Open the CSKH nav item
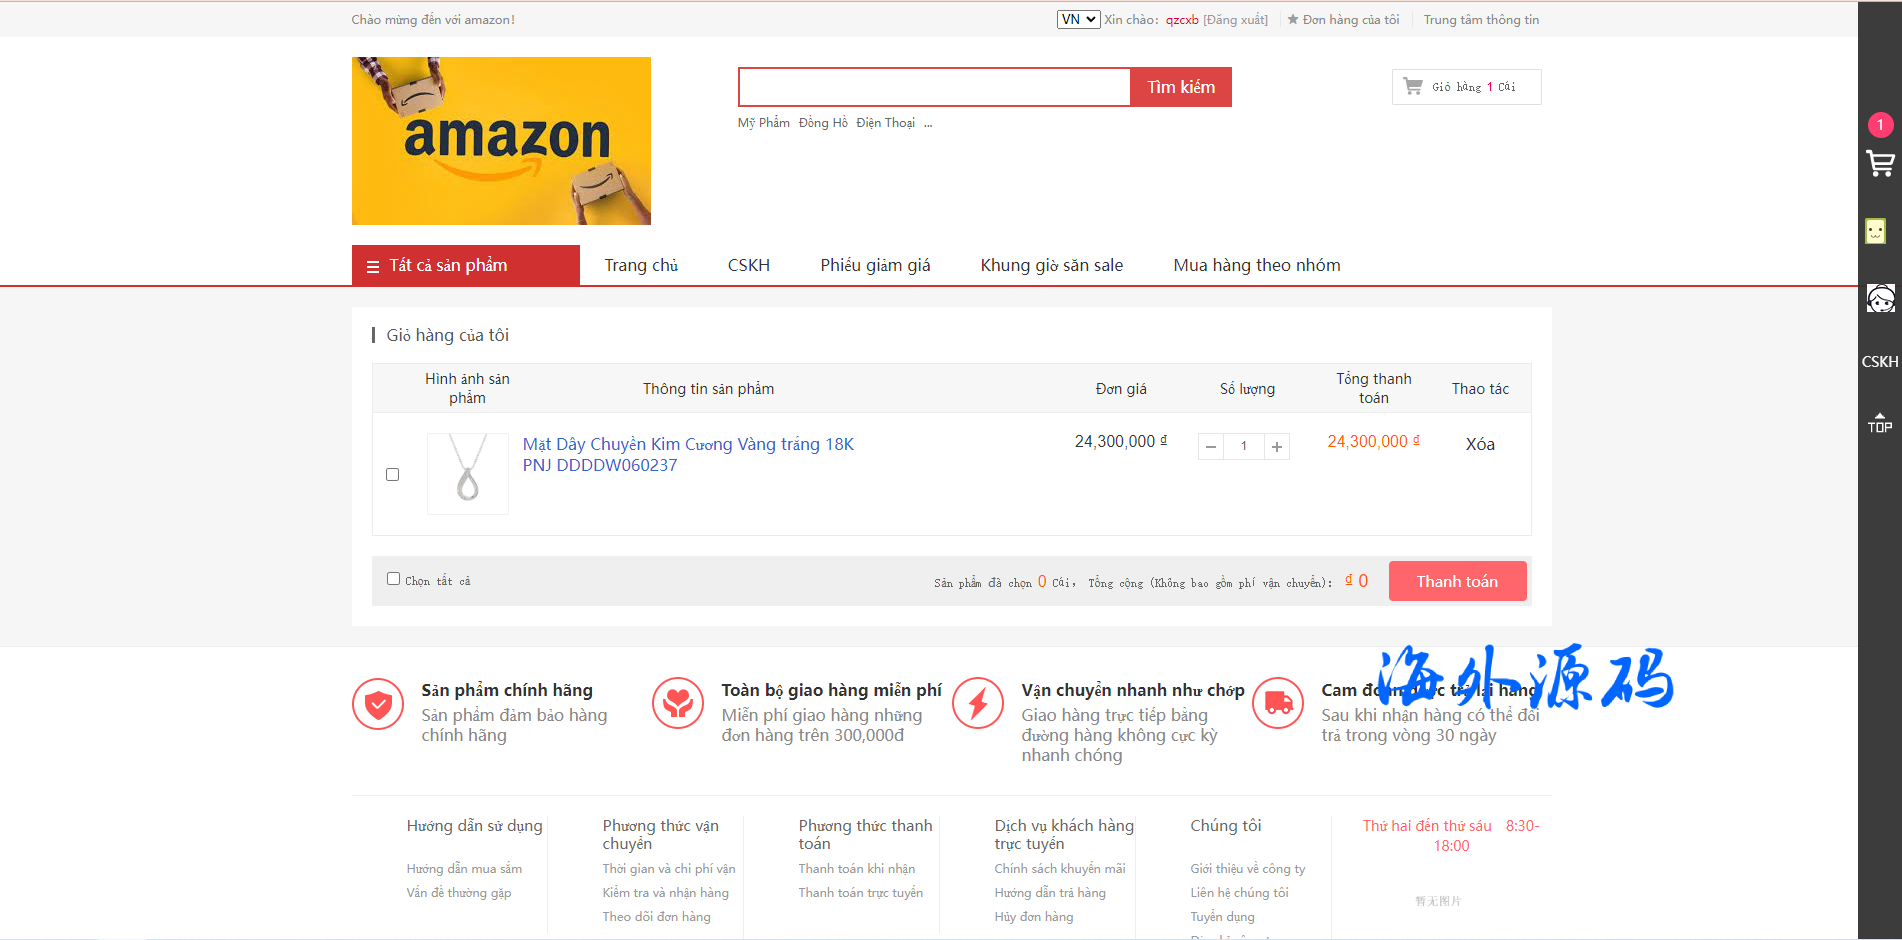The image size is (1902, 940). [749, 265]
